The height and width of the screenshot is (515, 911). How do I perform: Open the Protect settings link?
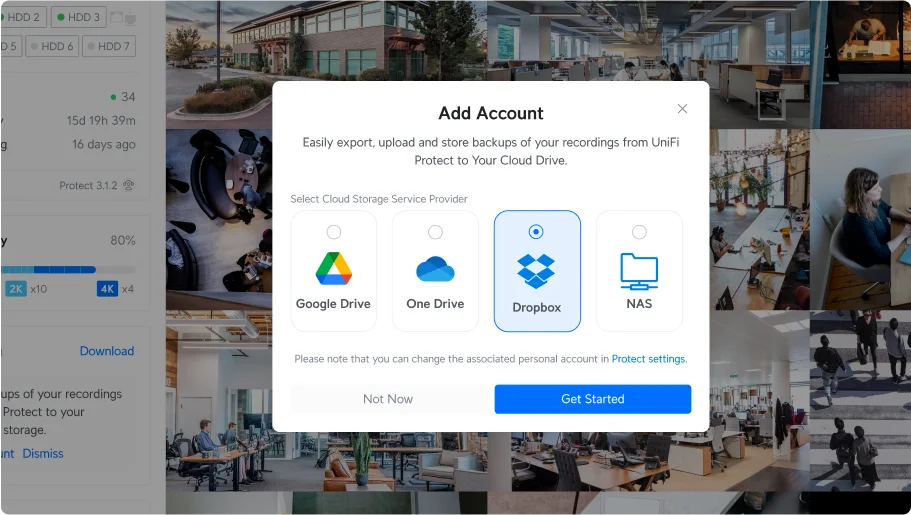pos(649,359)
